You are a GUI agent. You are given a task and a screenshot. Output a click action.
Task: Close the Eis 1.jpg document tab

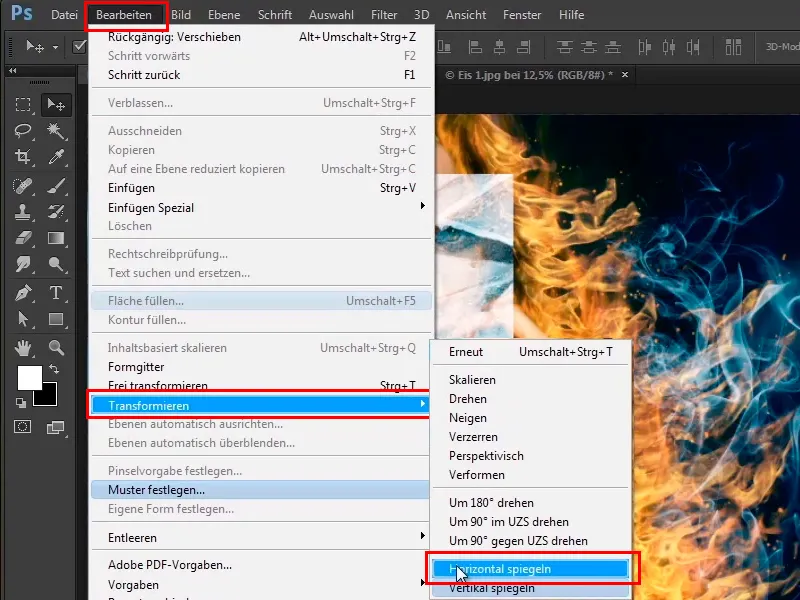(x=624, y=74)
